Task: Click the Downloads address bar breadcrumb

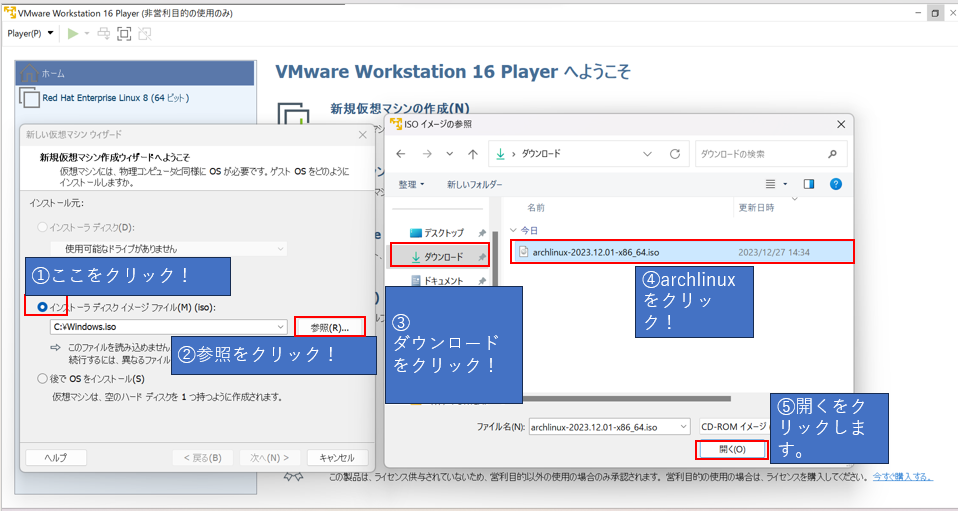Action: tap(541, 154)
